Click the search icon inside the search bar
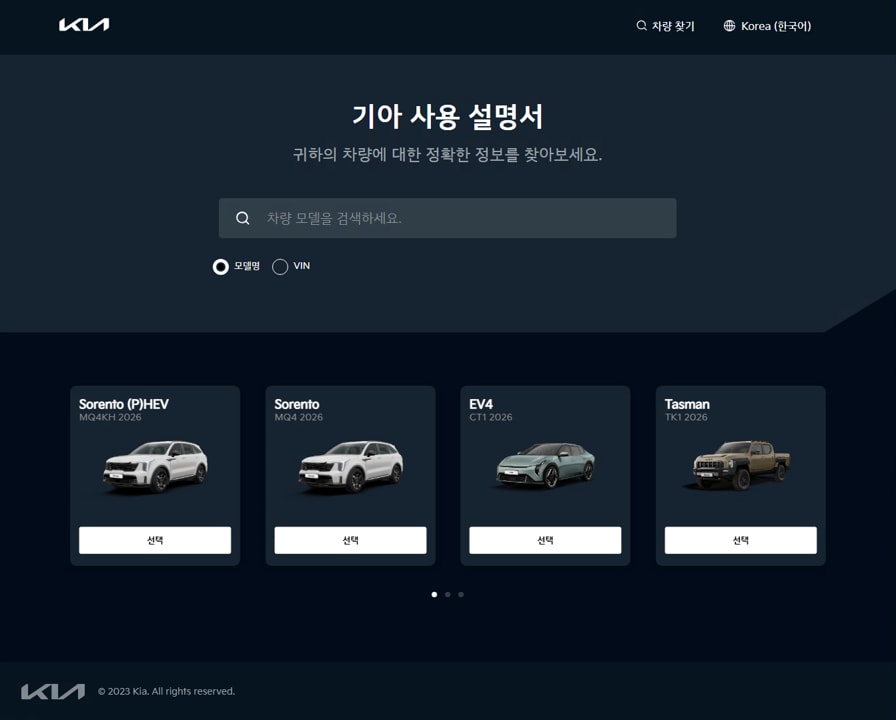This screenshot has width=896, height=720. pos(243,218)
